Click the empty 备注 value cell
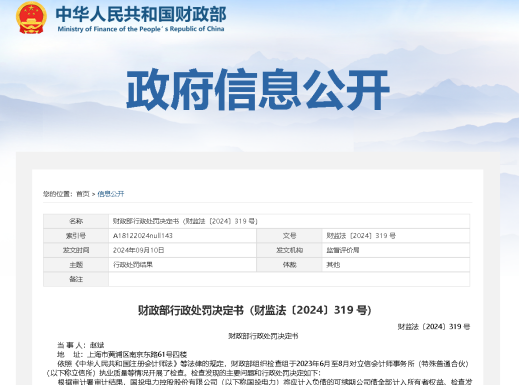This screenshot has height=385, width=519. tap(289, 279)
